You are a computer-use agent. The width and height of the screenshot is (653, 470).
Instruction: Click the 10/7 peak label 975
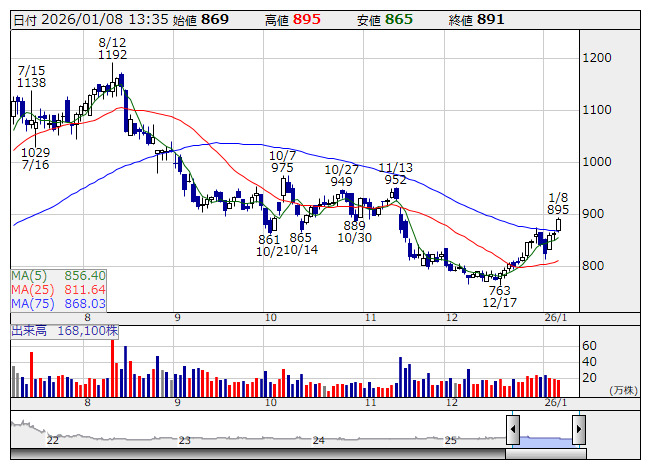[282, 168]
